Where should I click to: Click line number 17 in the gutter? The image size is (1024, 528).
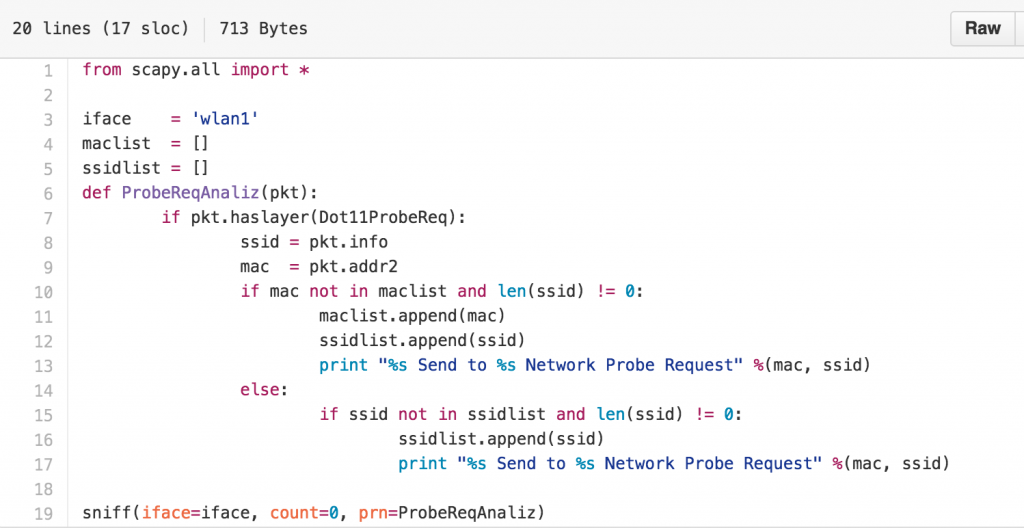[44, 463]
